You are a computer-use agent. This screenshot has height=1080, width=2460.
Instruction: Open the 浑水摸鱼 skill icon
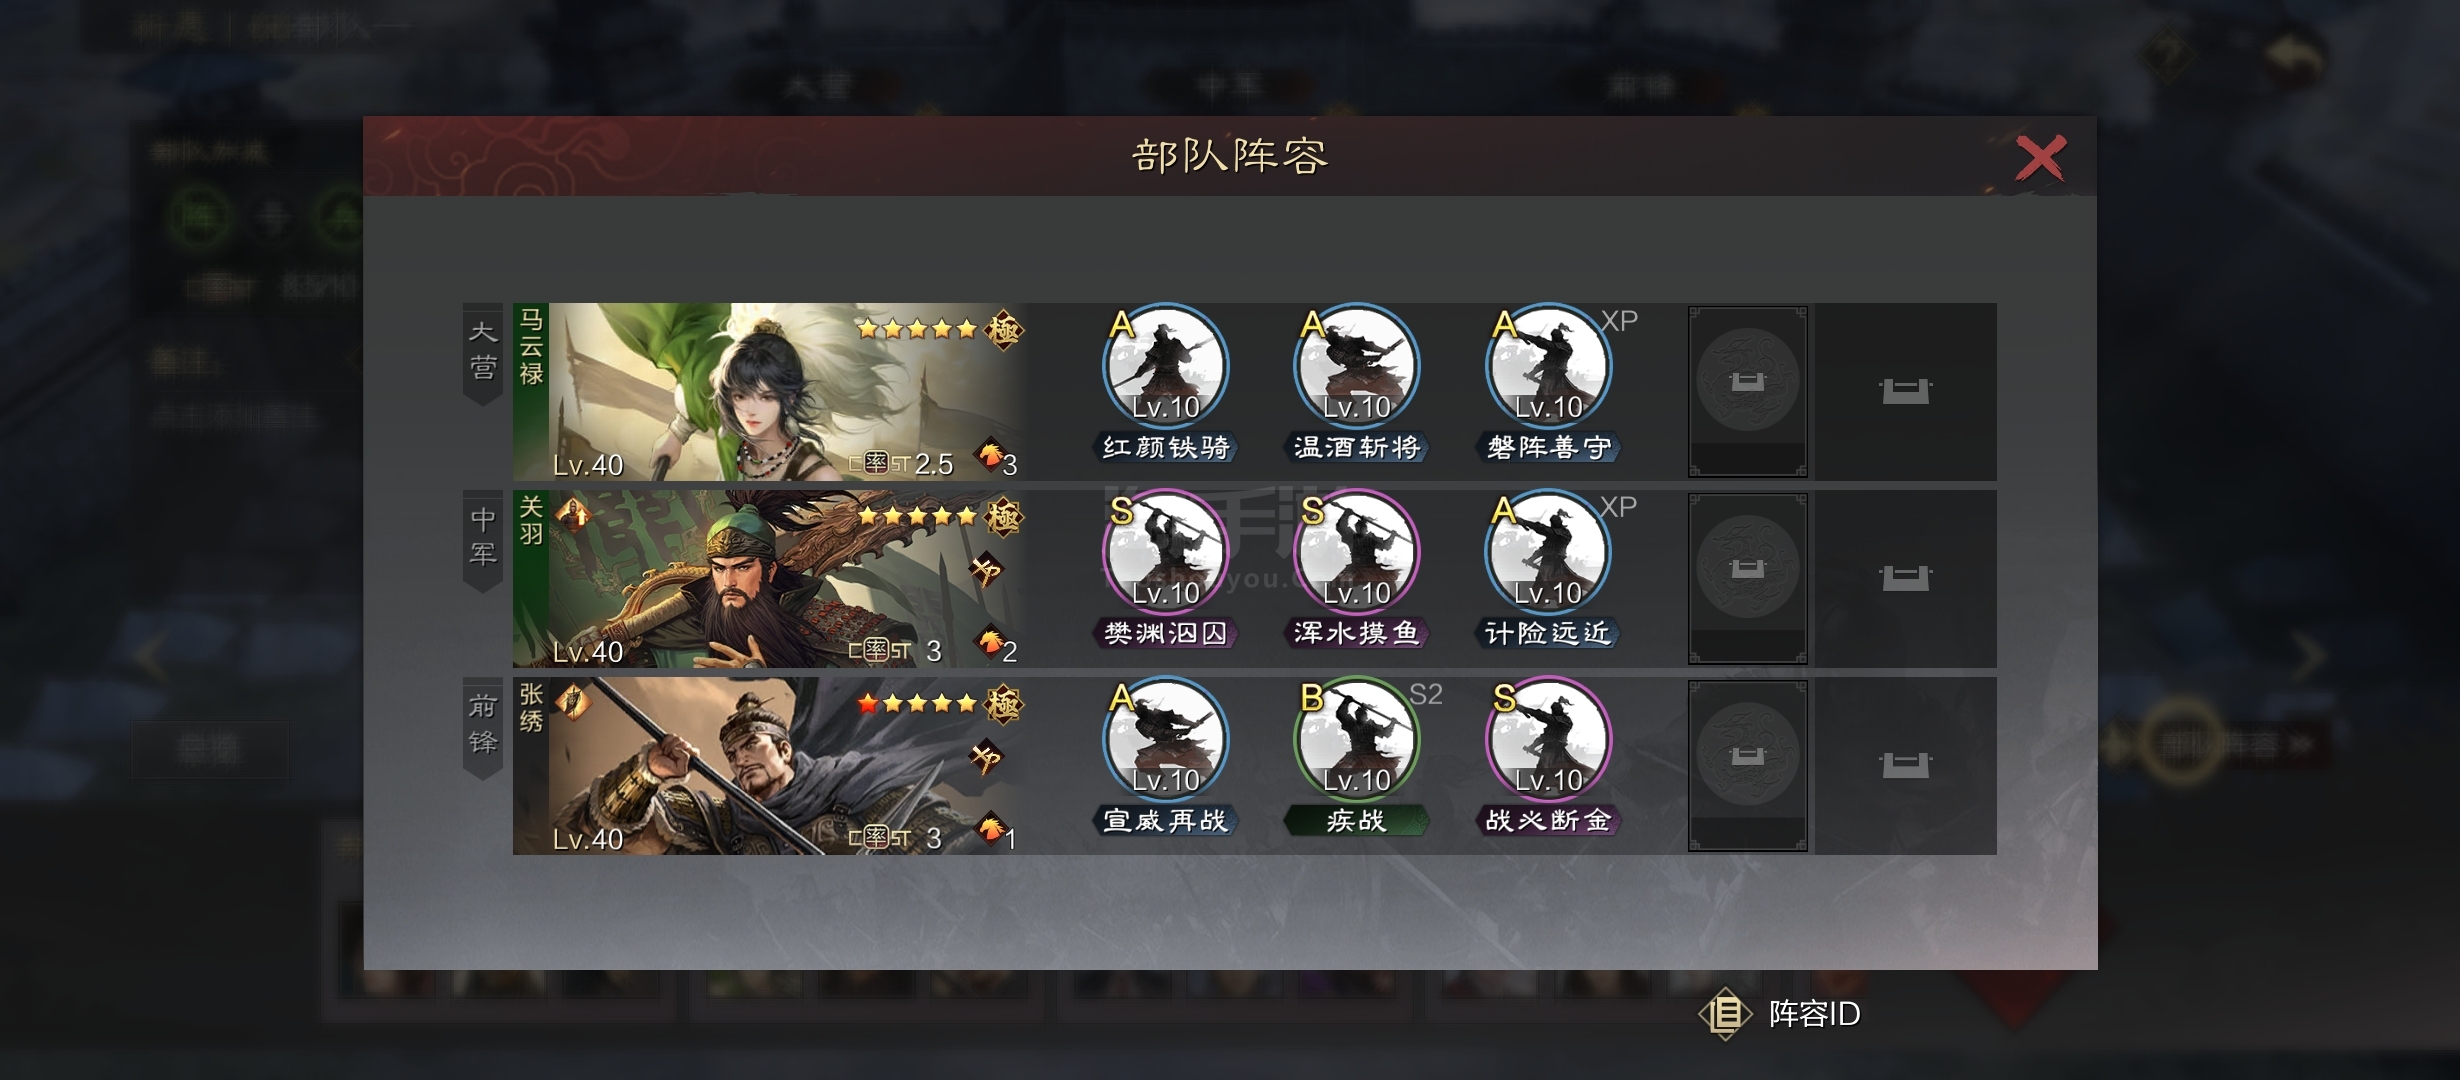pyautogui.click(x=1356, y=553)
